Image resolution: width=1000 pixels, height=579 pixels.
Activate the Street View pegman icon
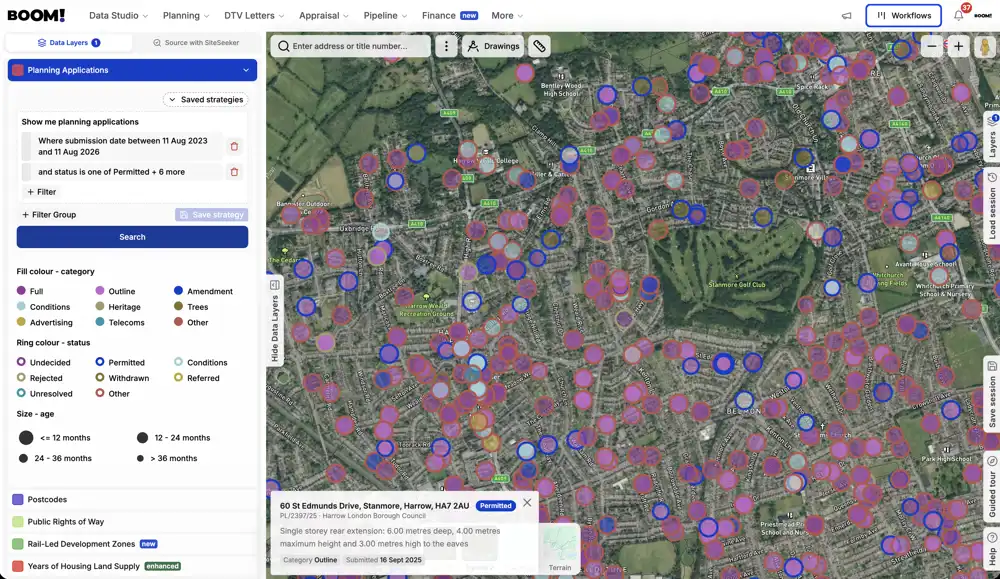(x=985, y=47)
